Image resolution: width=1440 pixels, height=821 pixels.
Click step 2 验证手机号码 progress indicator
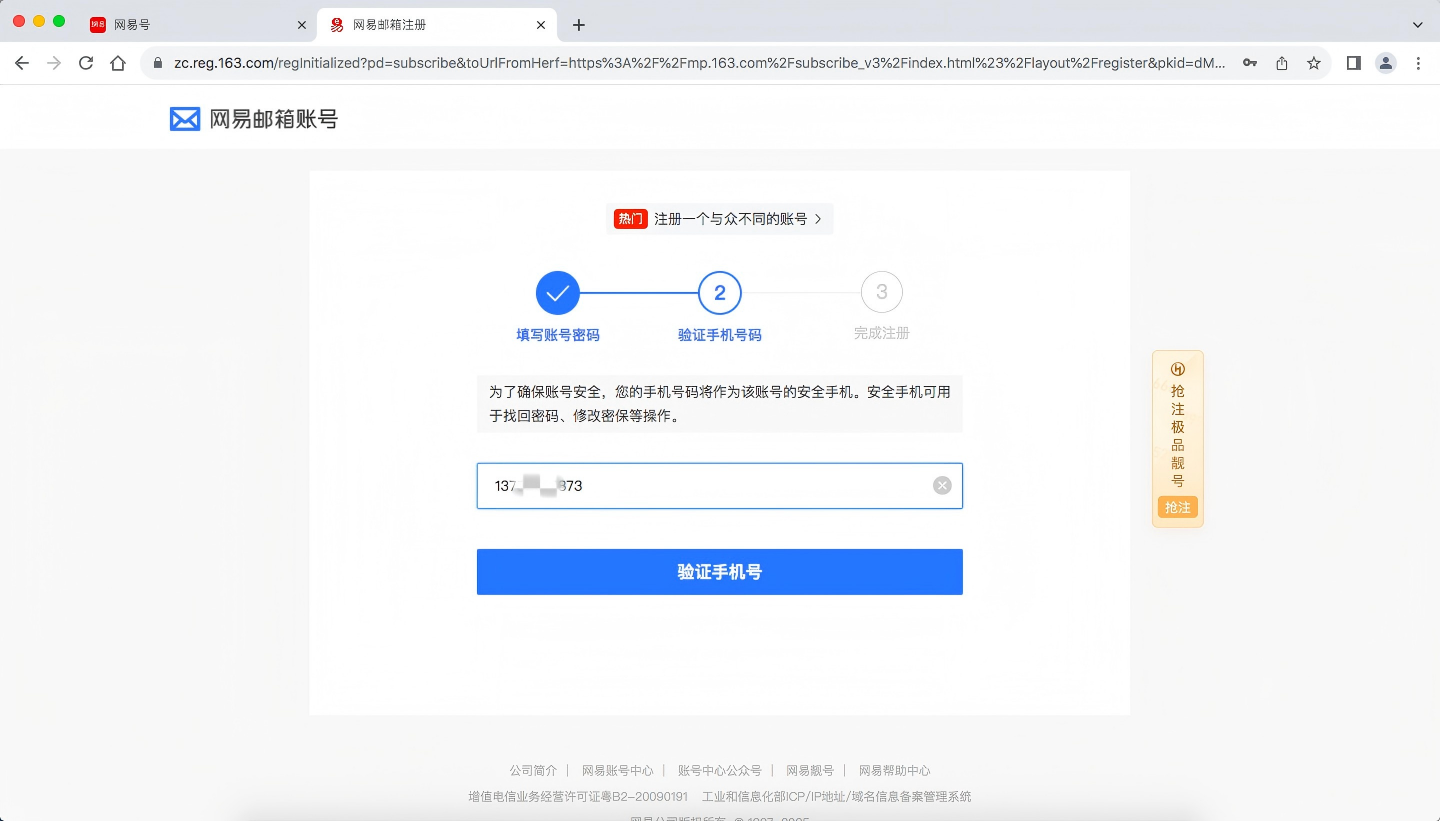[x=719, y=293]
